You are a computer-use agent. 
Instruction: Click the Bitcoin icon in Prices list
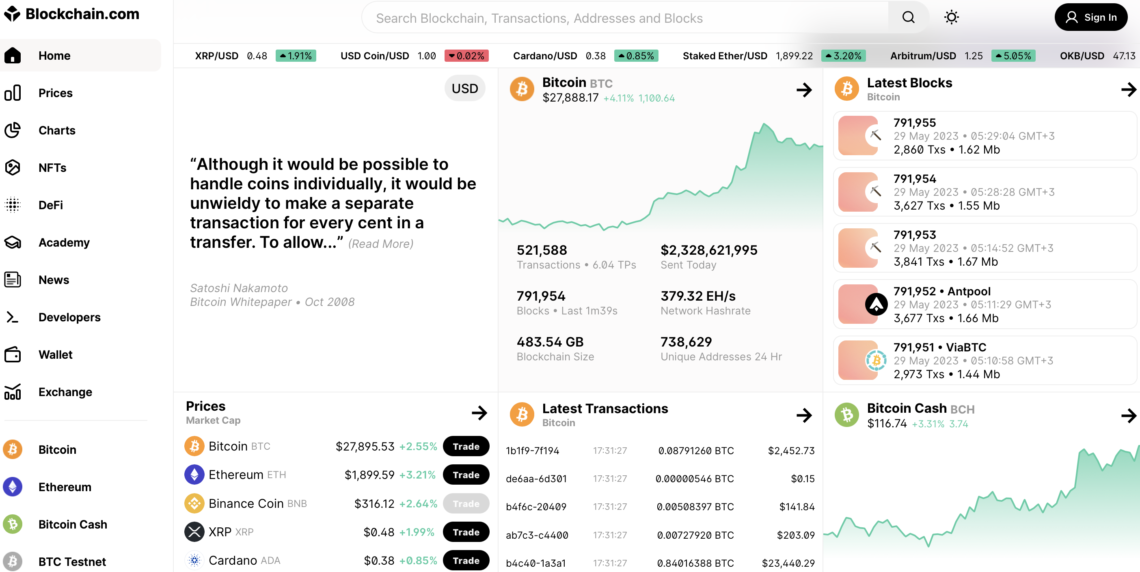(194, 446)
